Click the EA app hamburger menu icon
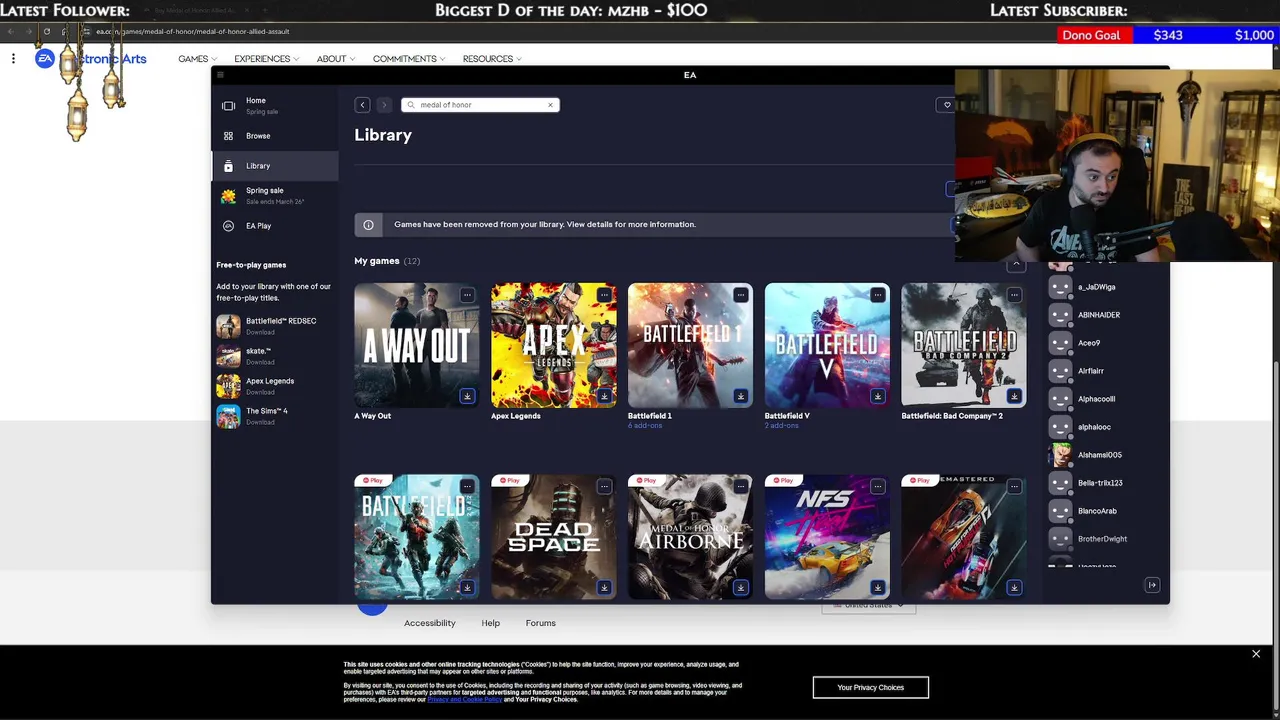The width and height of the screenshot is (1280, 720). click(x=220, y=75)
